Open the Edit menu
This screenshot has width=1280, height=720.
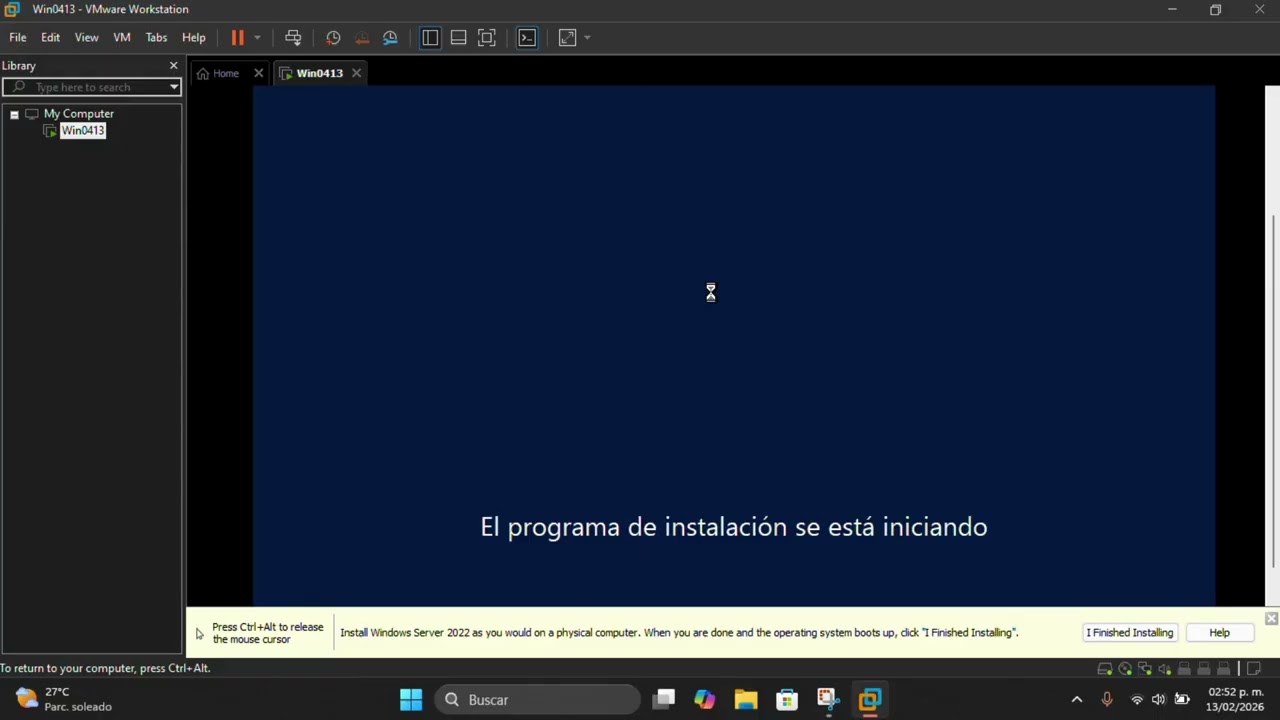tap(50, 38)
